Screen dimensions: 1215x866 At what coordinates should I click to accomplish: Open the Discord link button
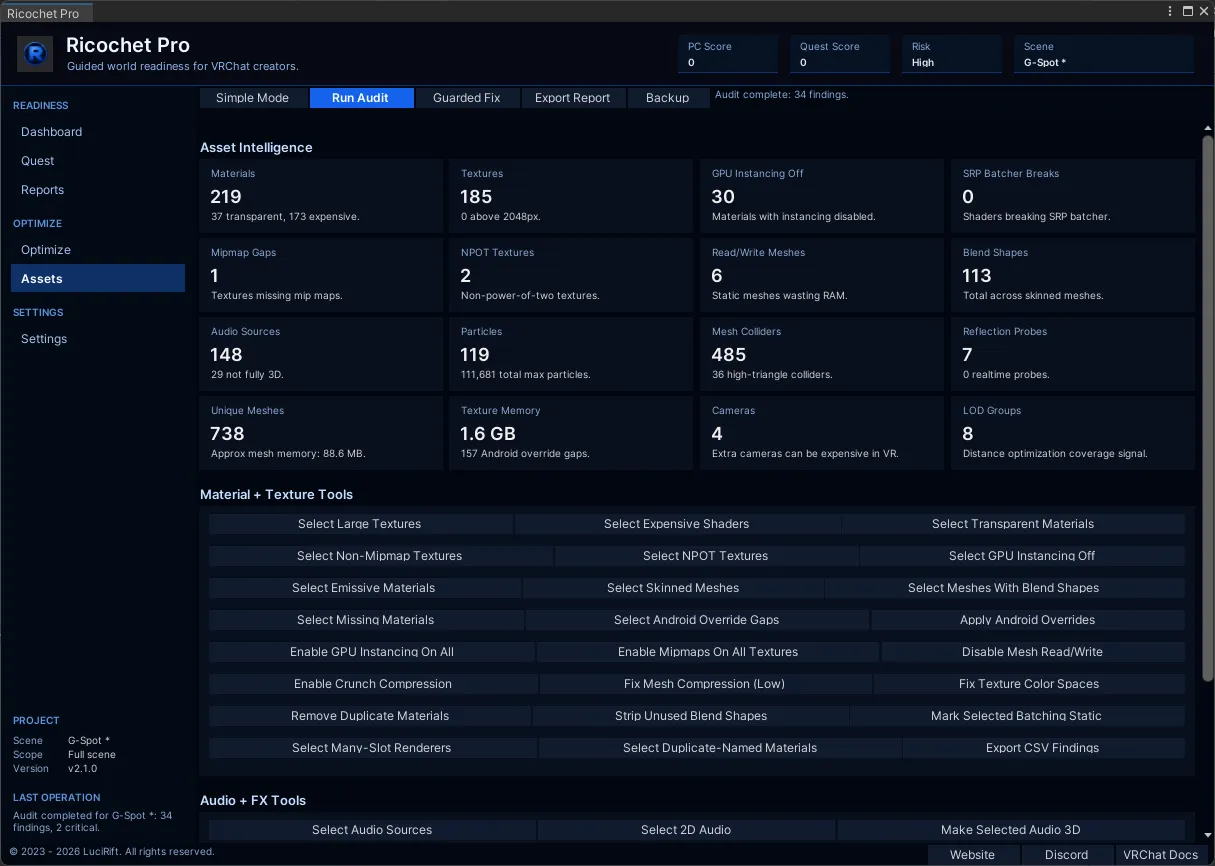pyautogui.click(x=1066, y=855)
